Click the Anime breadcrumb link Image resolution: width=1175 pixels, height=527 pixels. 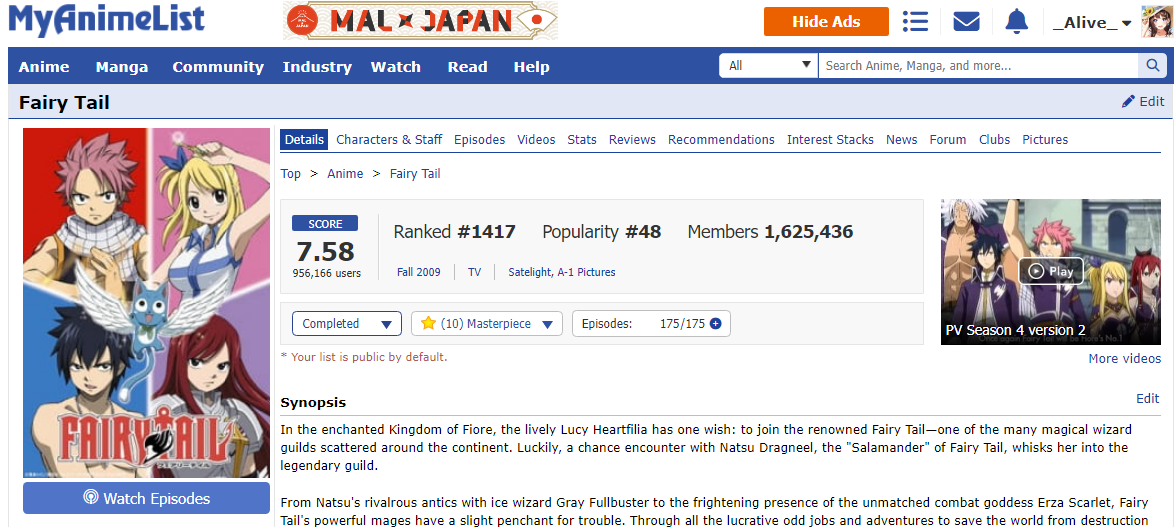coord(345,174)
